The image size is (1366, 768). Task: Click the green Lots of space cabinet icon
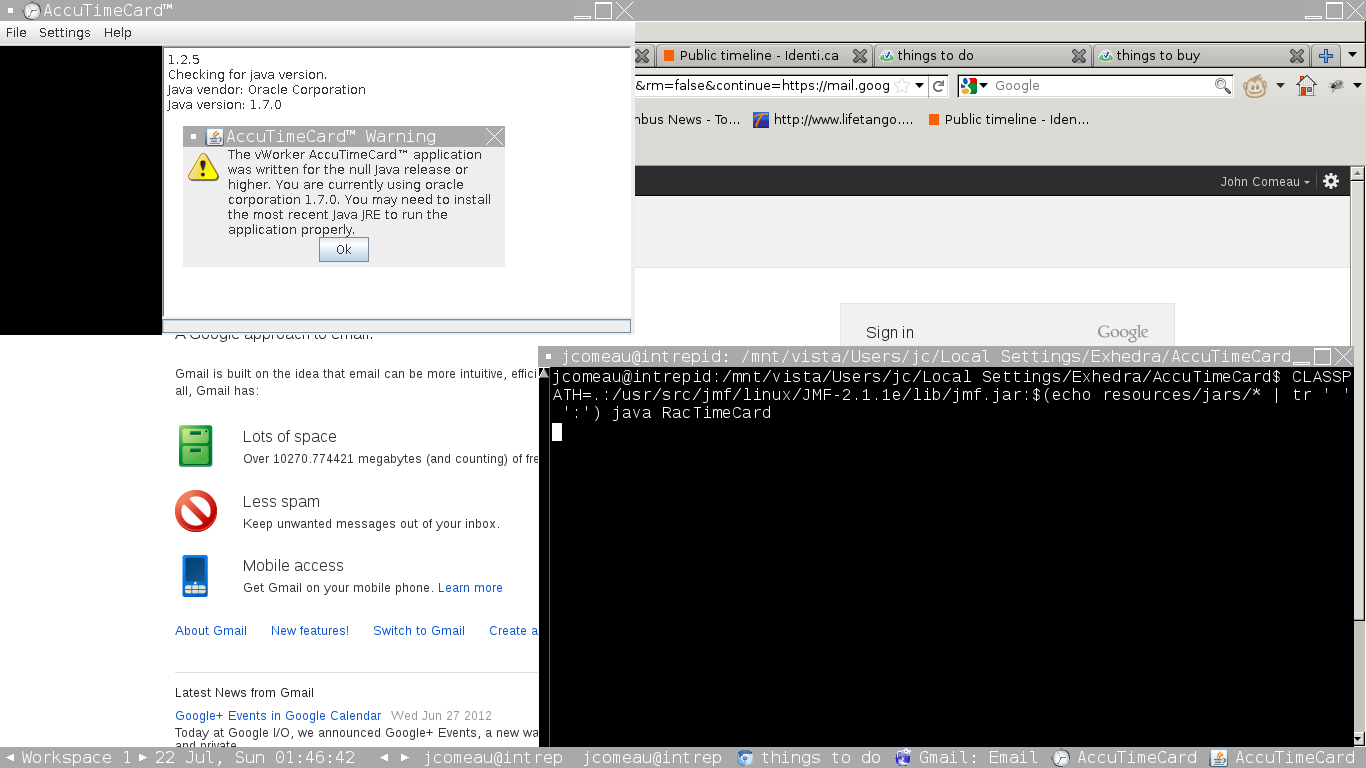(x=195, y=446)
